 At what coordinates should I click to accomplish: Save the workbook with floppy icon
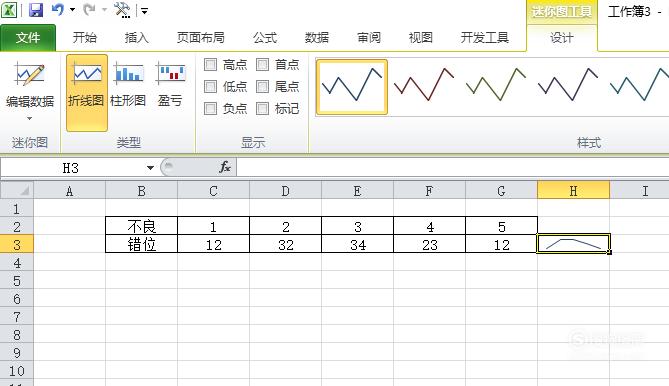click(36, 9)
